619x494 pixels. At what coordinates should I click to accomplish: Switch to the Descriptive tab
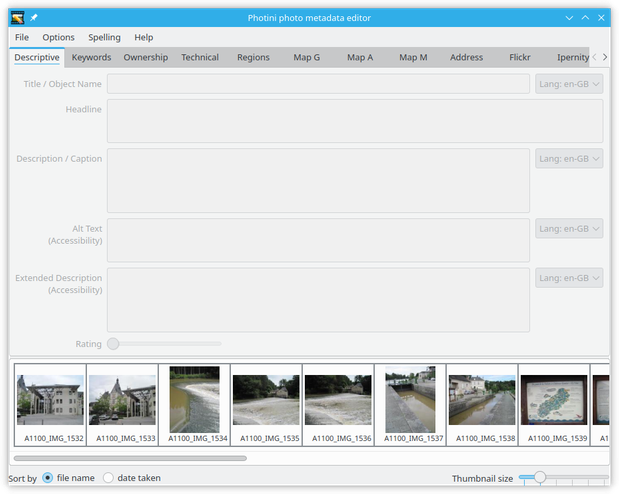[x=37, y=57]
